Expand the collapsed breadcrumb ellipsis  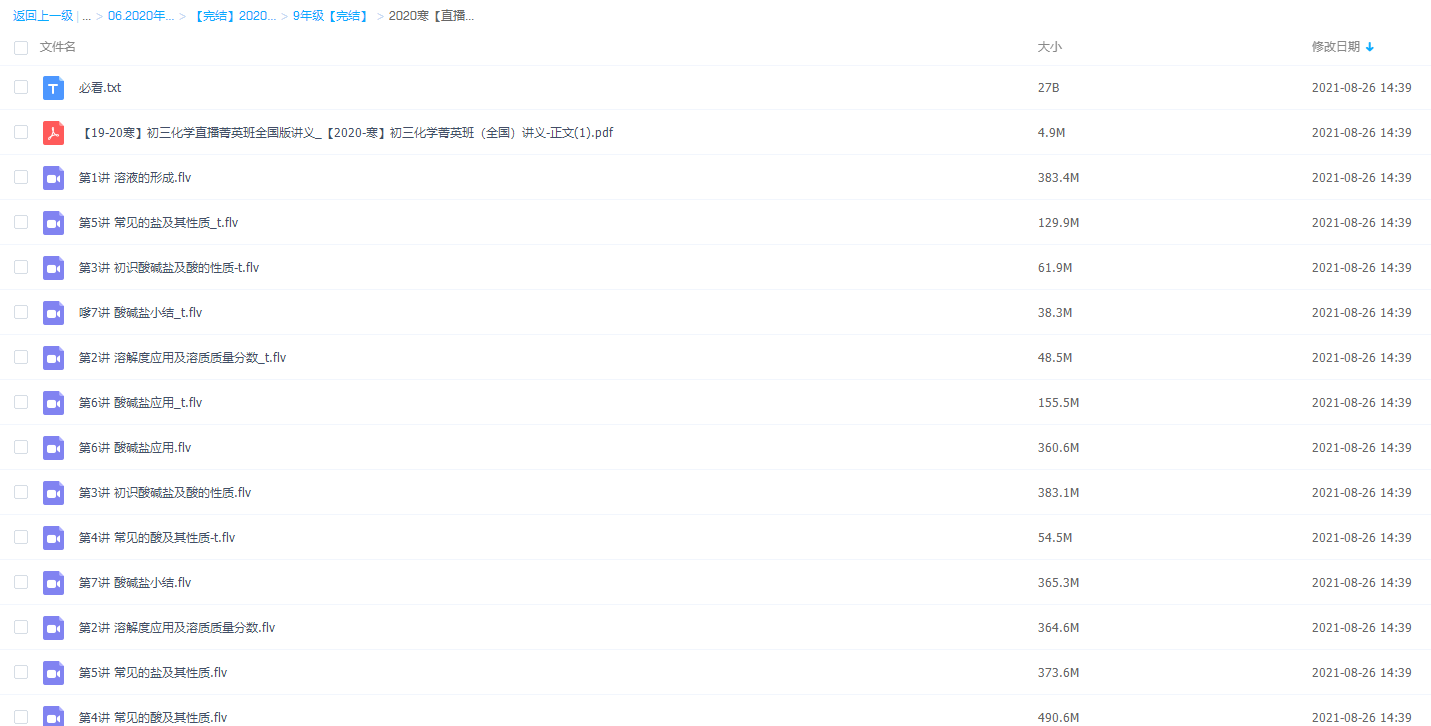pos(87,16)
